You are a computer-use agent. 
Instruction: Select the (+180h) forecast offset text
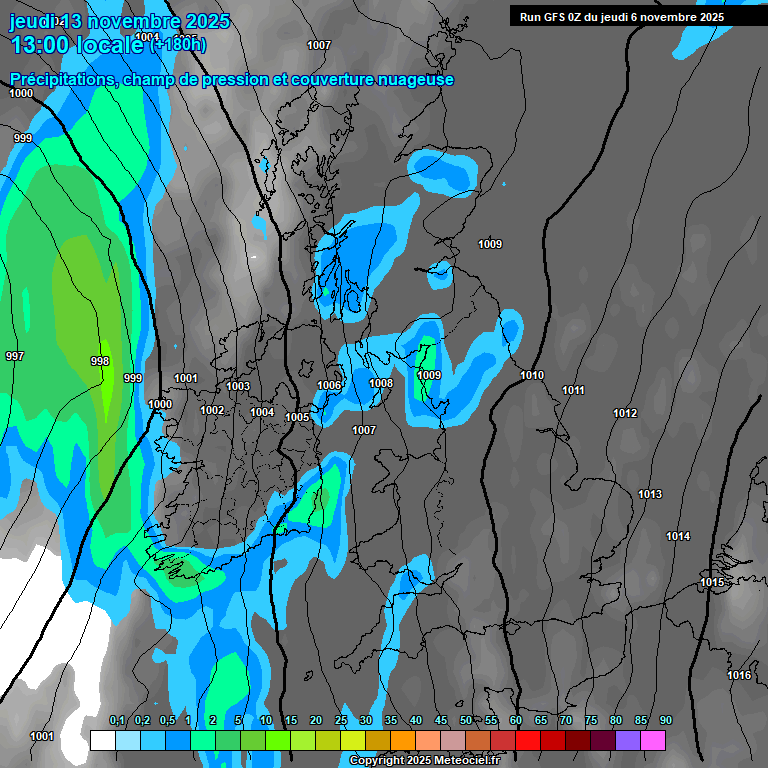click(x=179, y=44)
